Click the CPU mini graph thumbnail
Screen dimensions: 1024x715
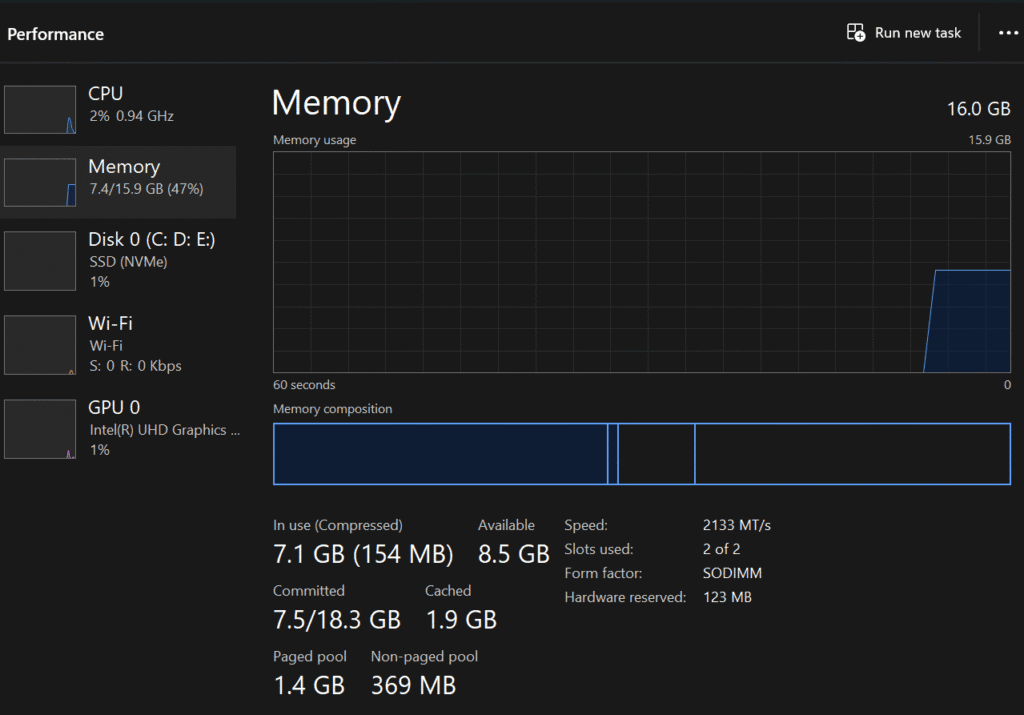coord(40,109)
